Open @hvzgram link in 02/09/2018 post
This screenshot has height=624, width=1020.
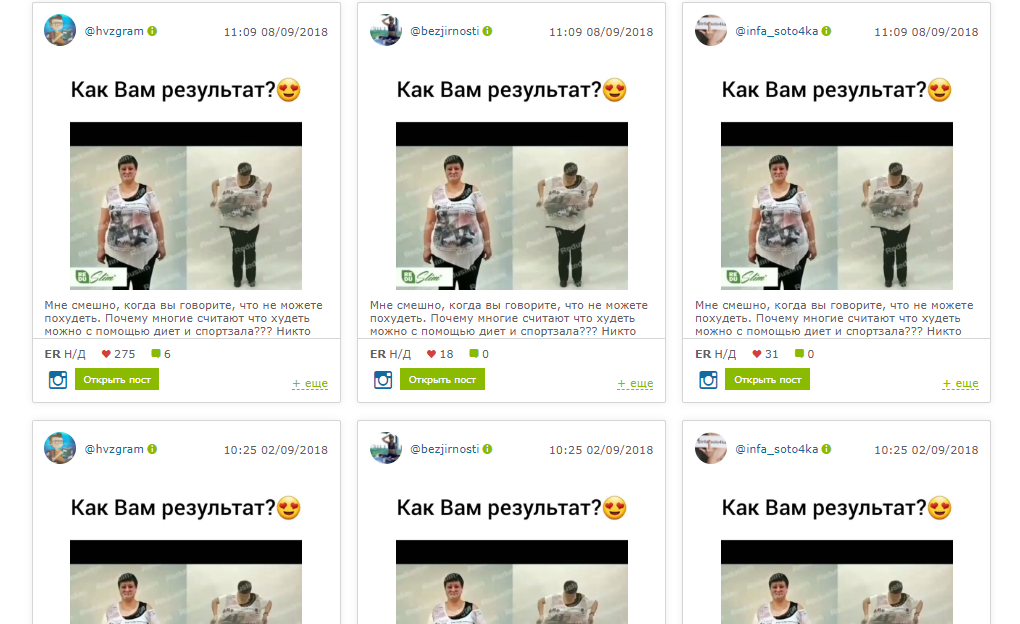[x=114, y=449]
